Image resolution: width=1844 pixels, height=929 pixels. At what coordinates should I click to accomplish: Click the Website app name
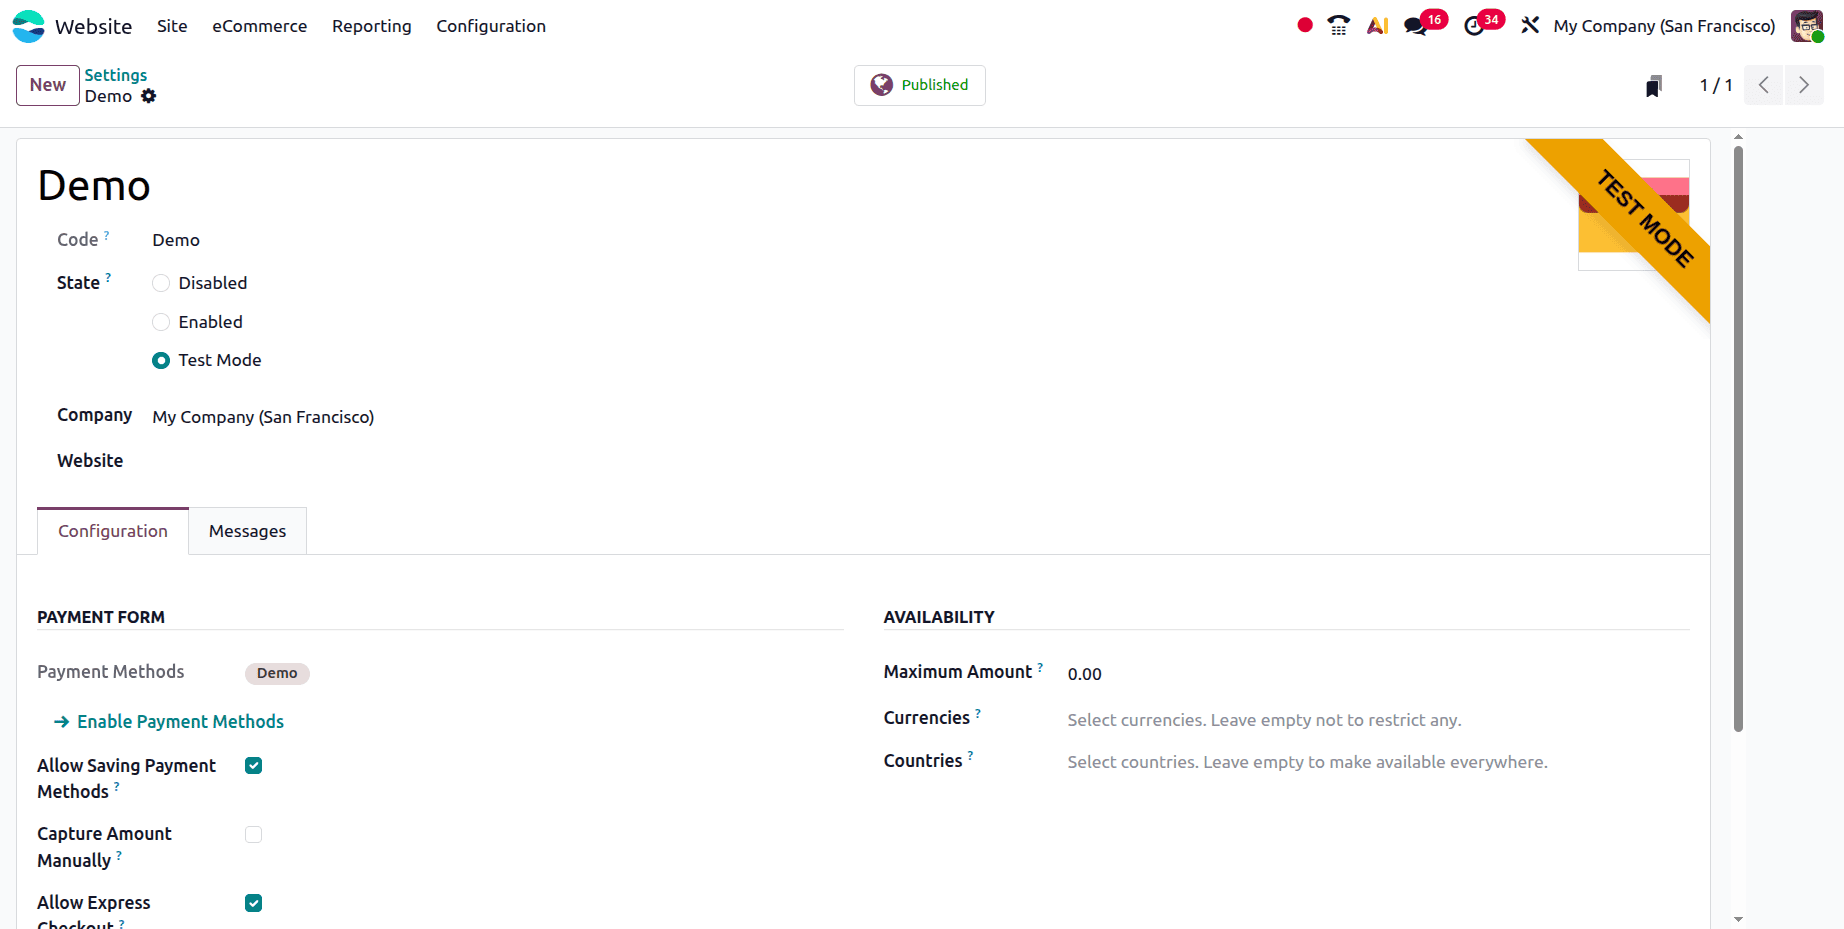[94, 26]
